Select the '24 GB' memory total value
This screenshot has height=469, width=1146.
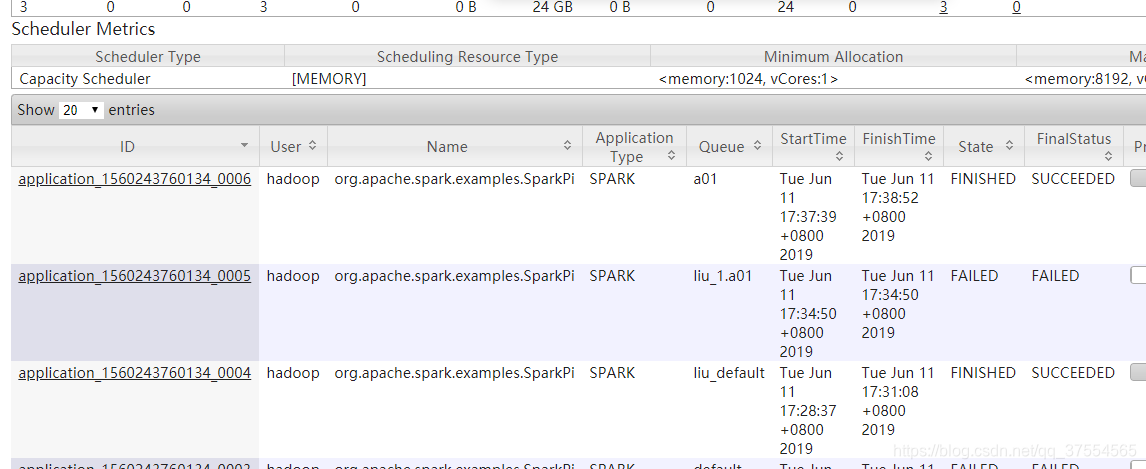[x=553, y=7]
